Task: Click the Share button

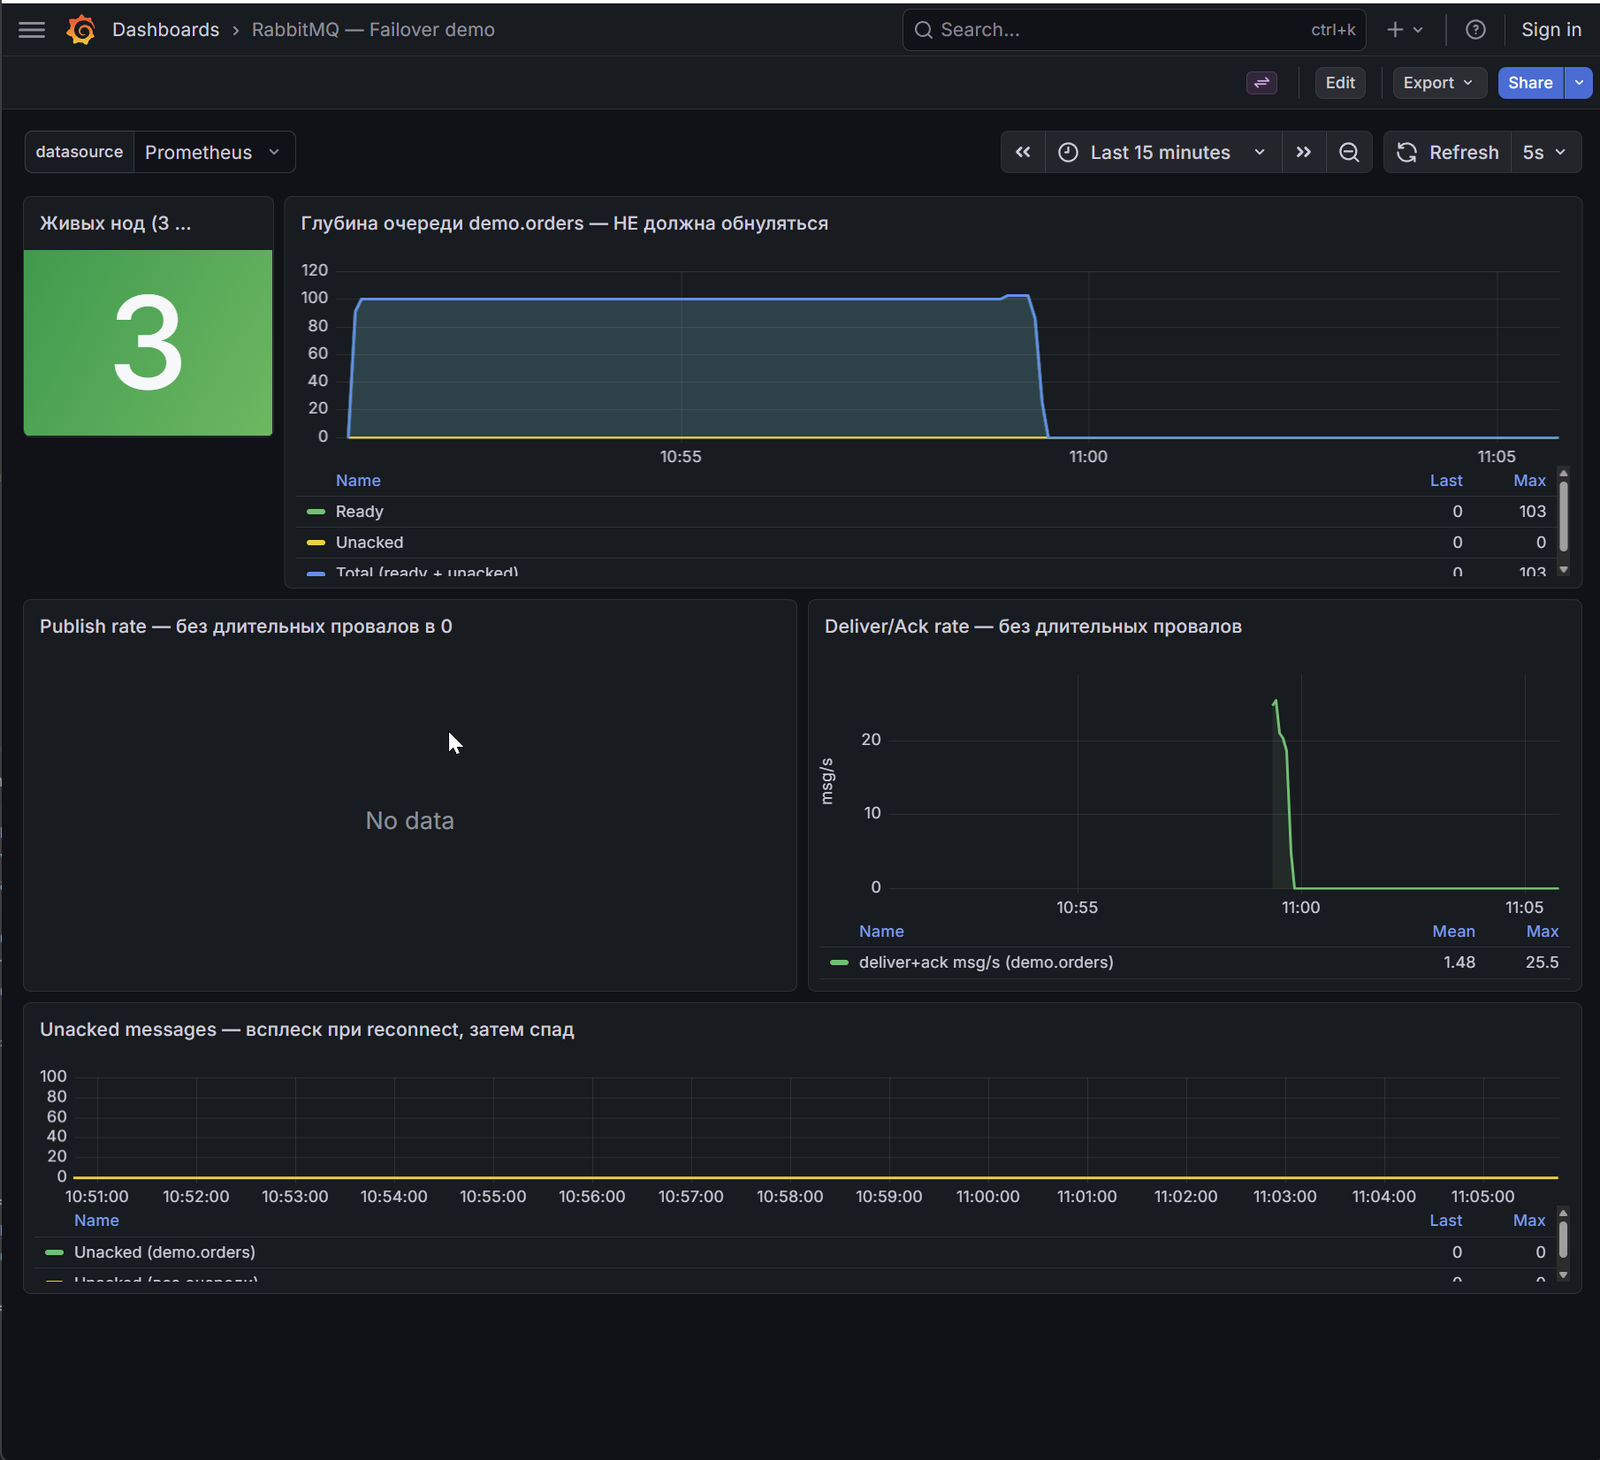Action: click(x=1530, y=83)
